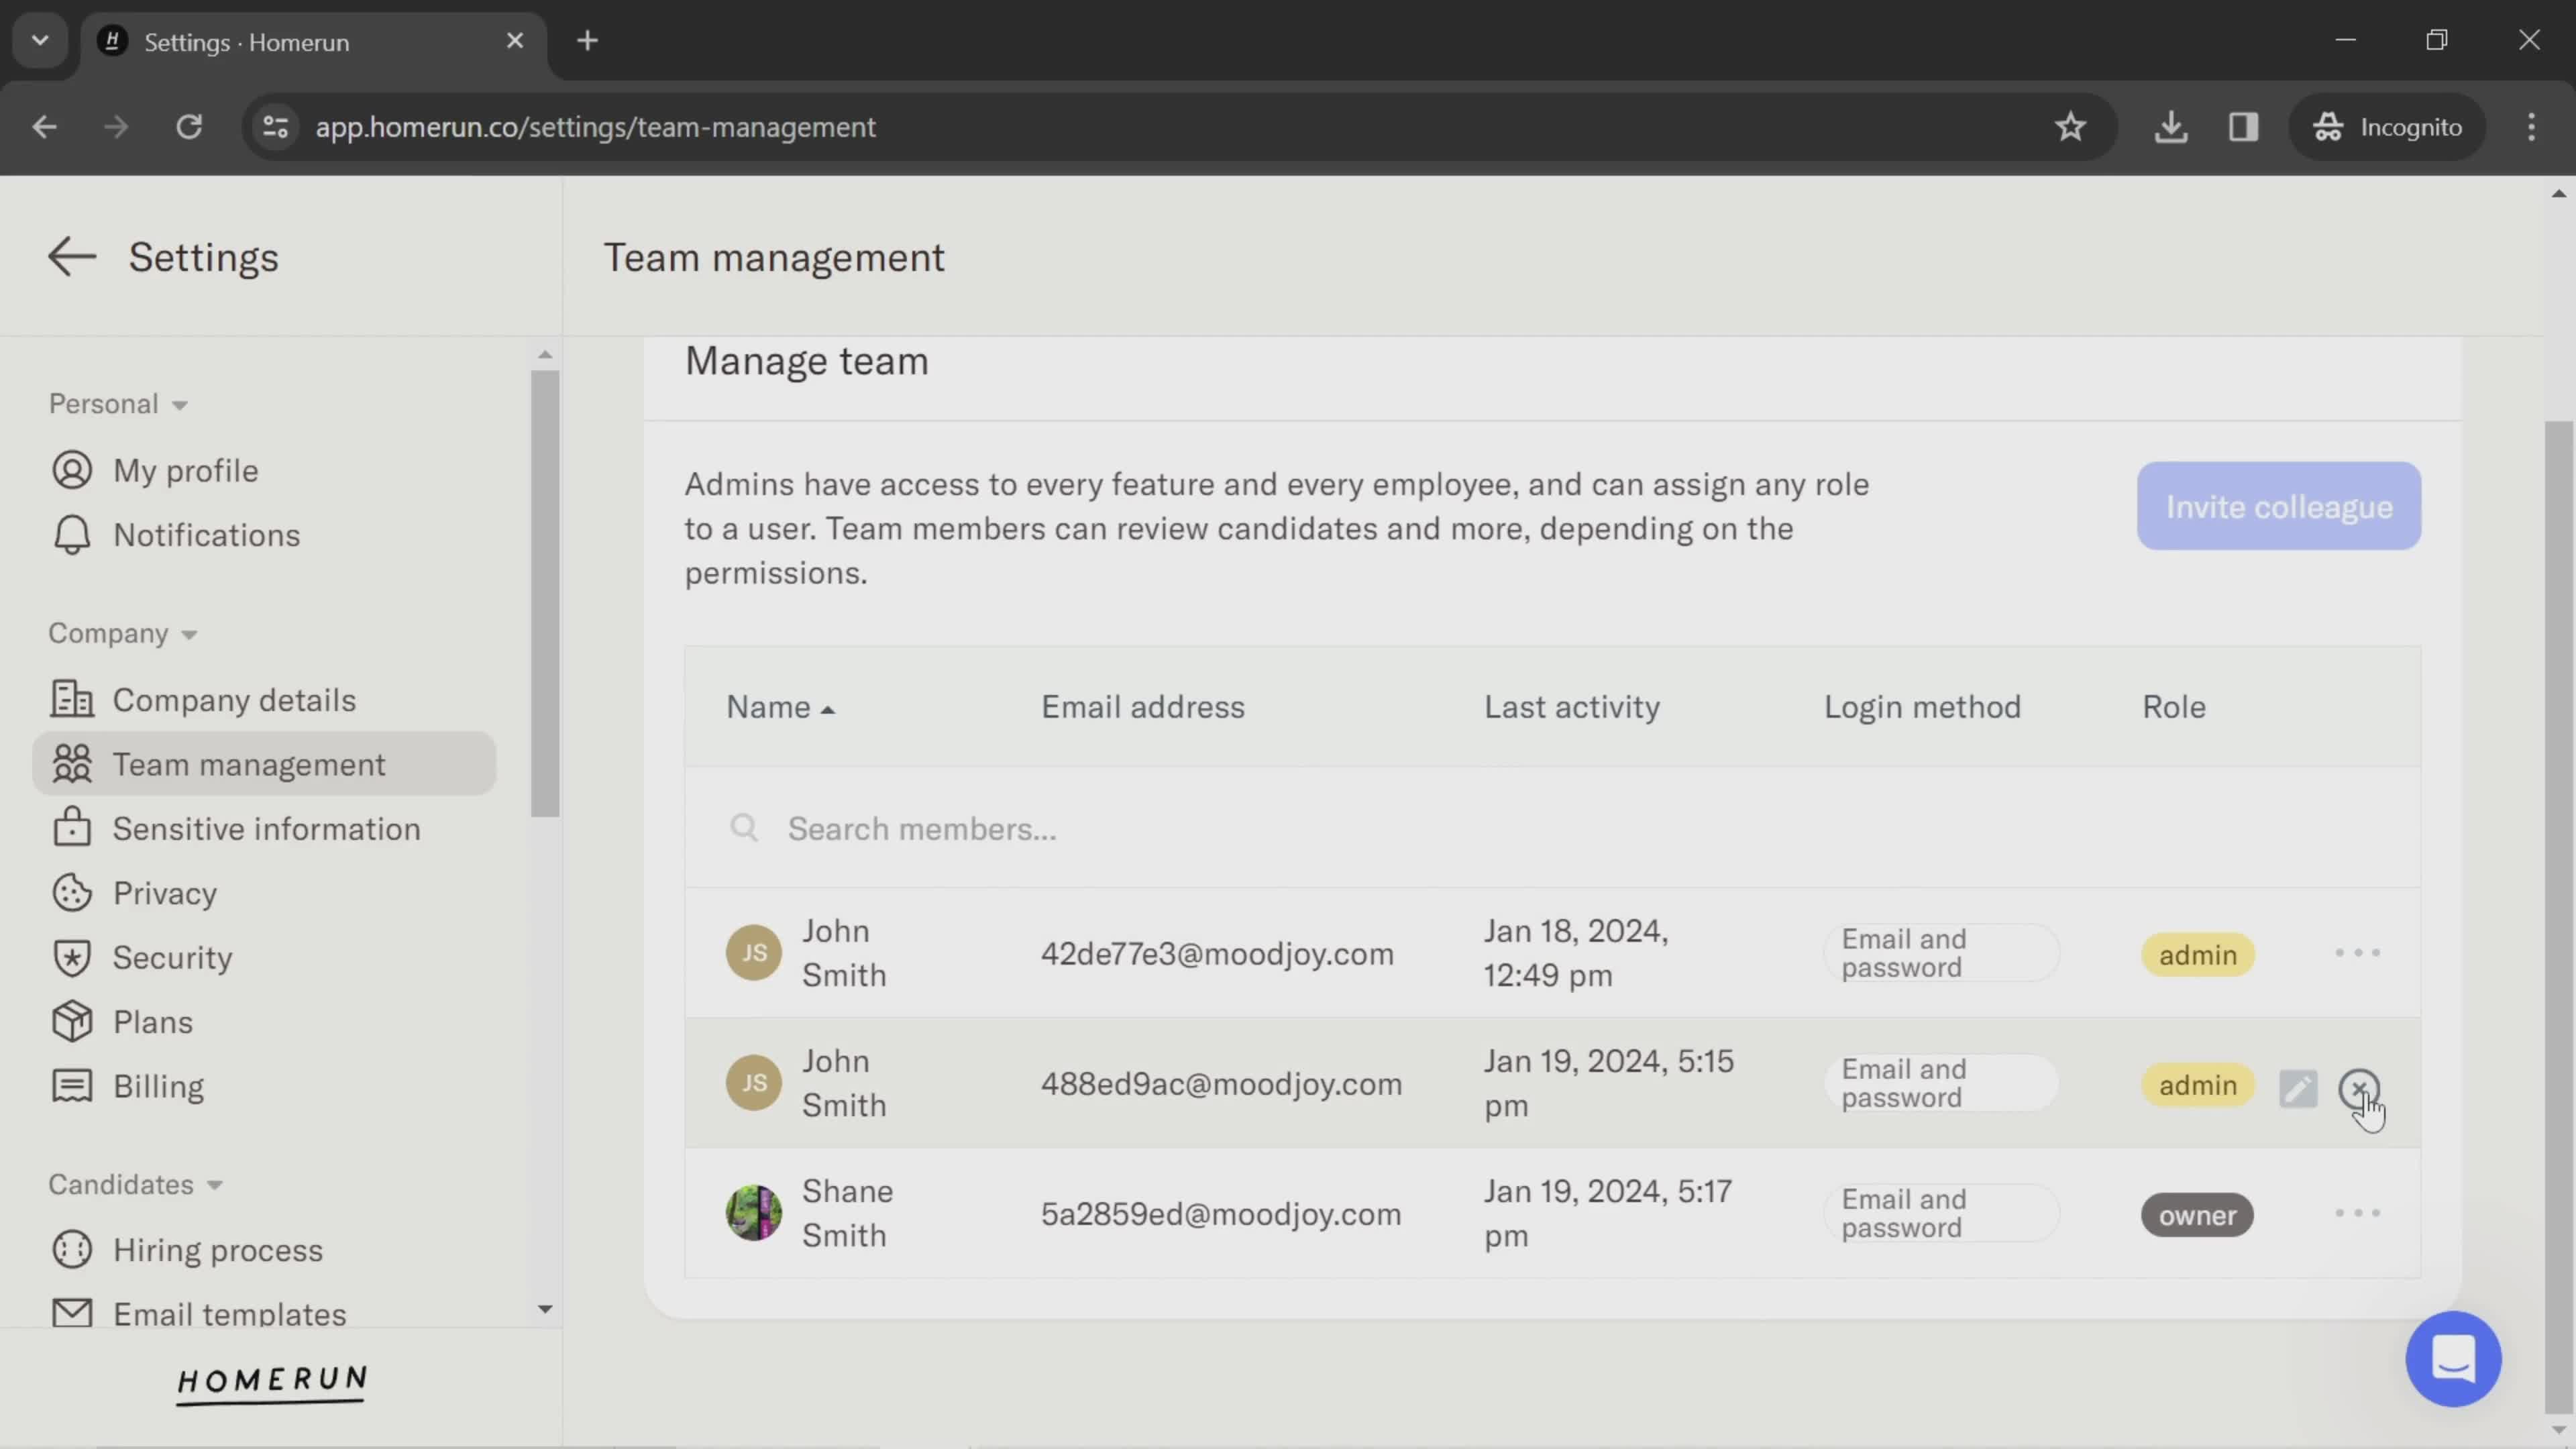Sort members by Name column
This screenshot has height=1449, width=2576.
click(x=780, y=707)
